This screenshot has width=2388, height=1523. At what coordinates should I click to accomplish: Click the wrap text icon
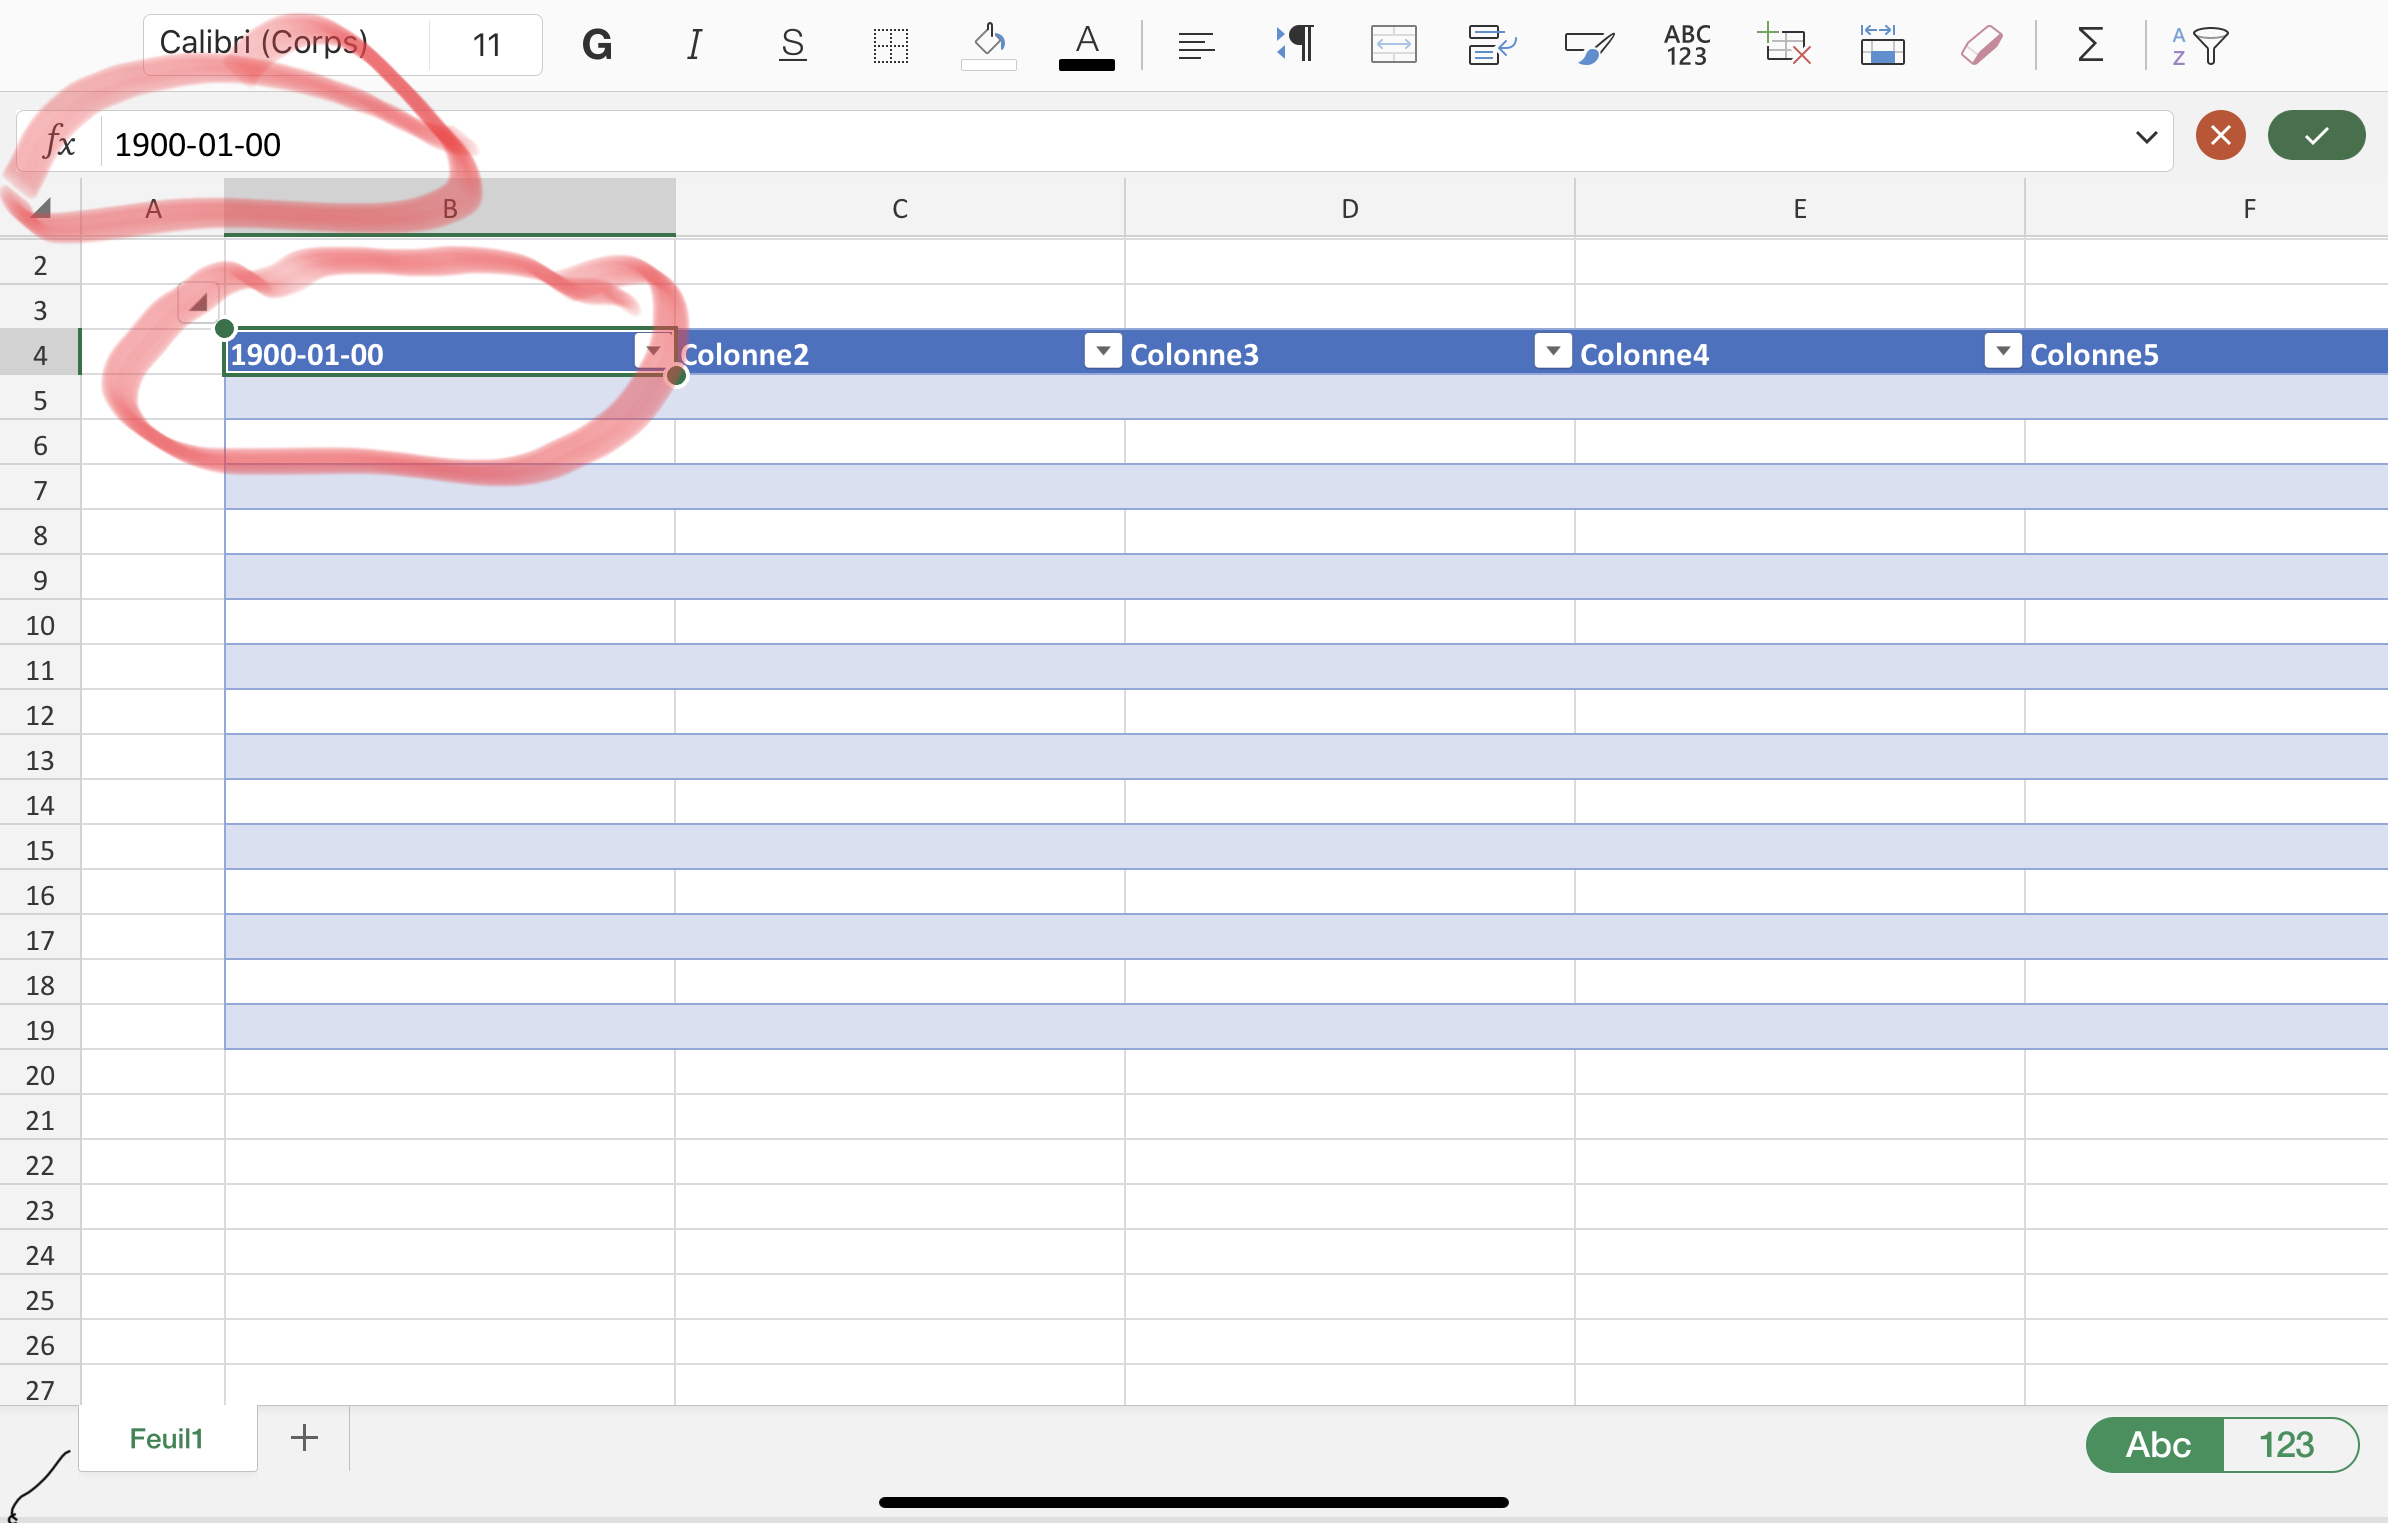1491,45
